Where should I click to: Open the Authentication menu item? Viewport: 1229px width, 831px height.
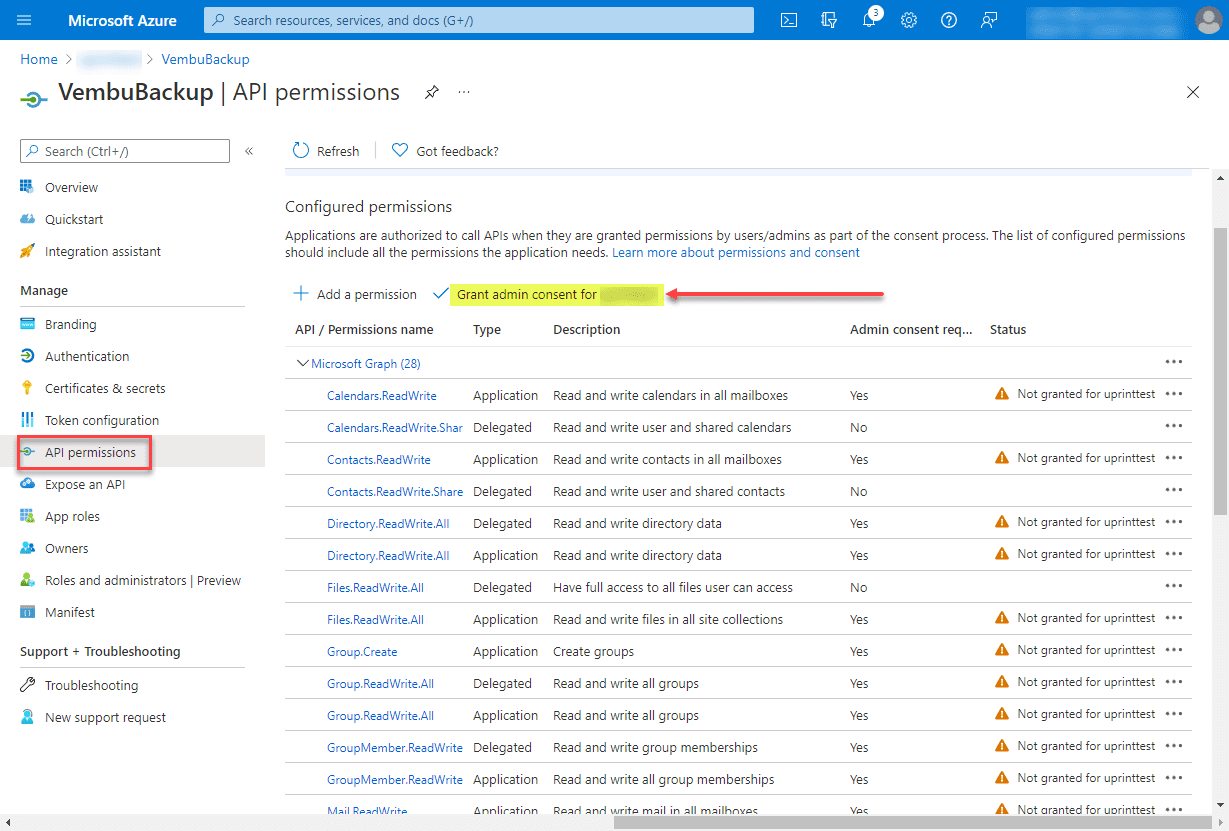(x=86, y=356)
